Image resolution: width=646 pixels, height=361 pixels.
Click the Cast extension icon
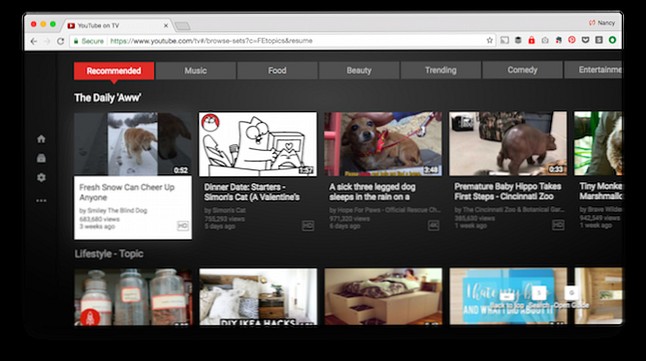(x=505, y=40)
